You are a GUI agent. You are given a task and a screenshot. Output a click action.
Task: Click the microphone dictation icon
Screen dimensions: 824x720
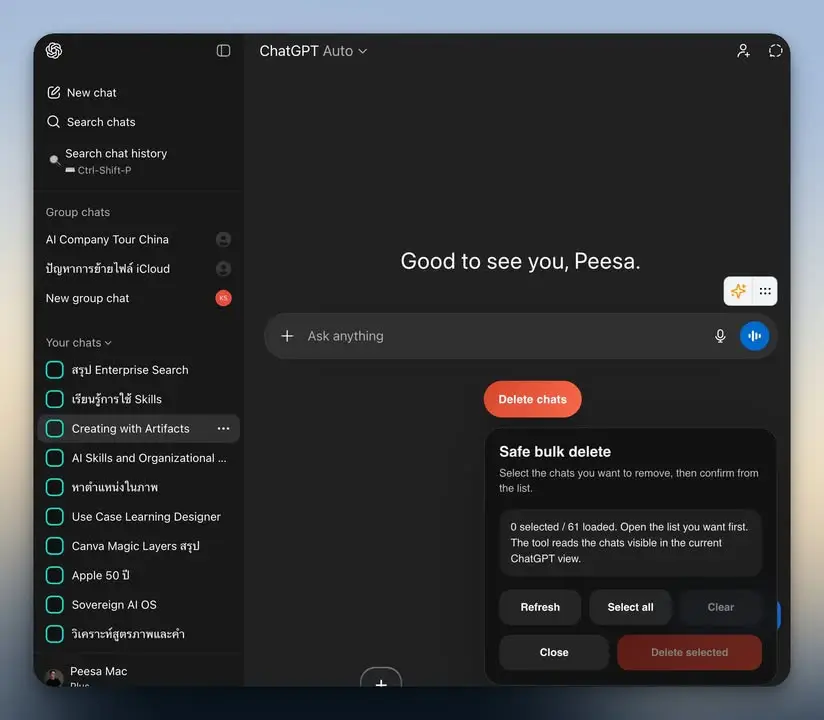[x=720, y=336]
